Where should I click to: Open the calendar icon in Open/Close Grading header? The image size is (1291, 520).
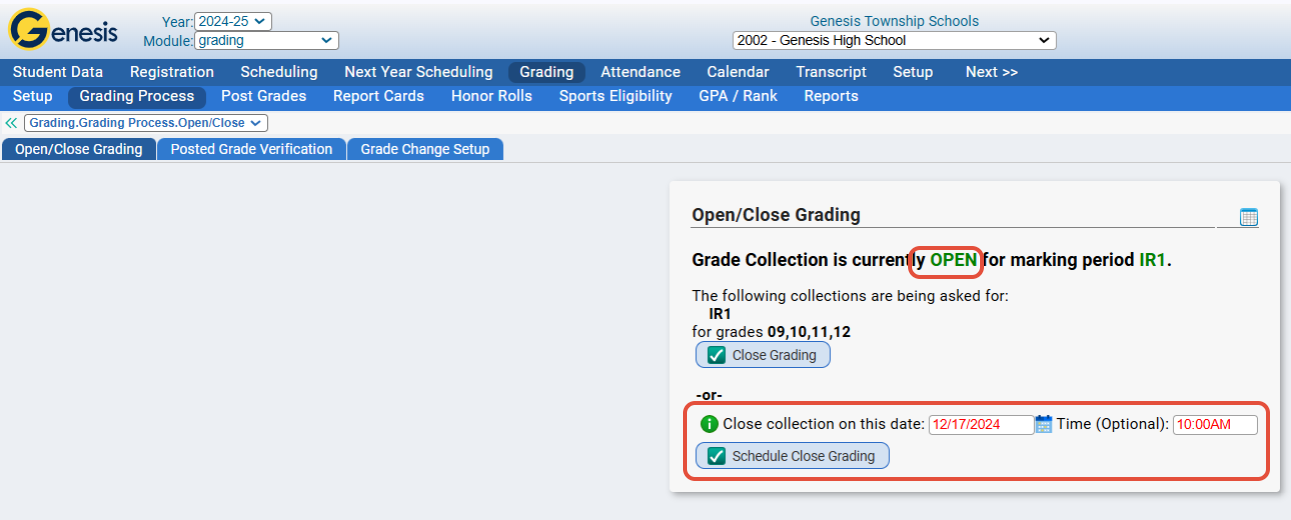click(1248, 217)
